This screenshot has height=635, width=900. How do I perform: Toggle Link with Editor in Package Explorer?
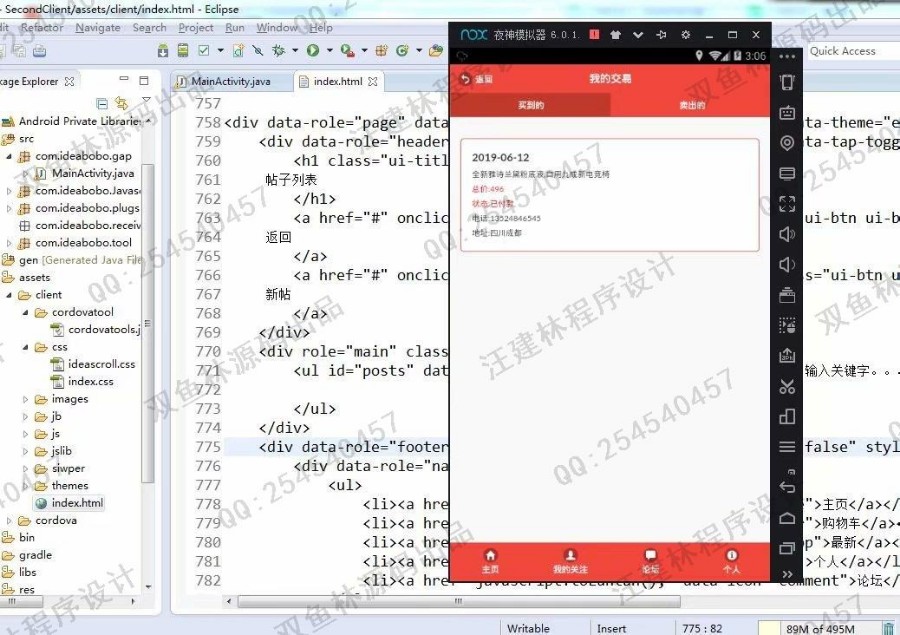pos(121,103)
